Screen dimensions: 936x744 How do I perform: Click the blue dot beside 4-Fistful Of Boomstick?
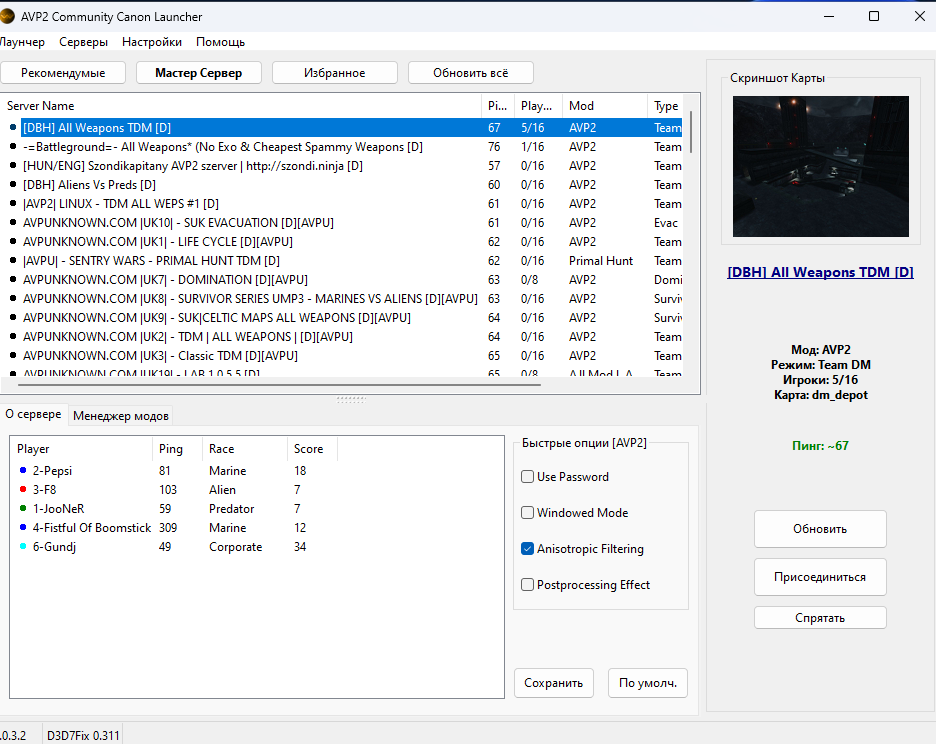tap(23, 528)
